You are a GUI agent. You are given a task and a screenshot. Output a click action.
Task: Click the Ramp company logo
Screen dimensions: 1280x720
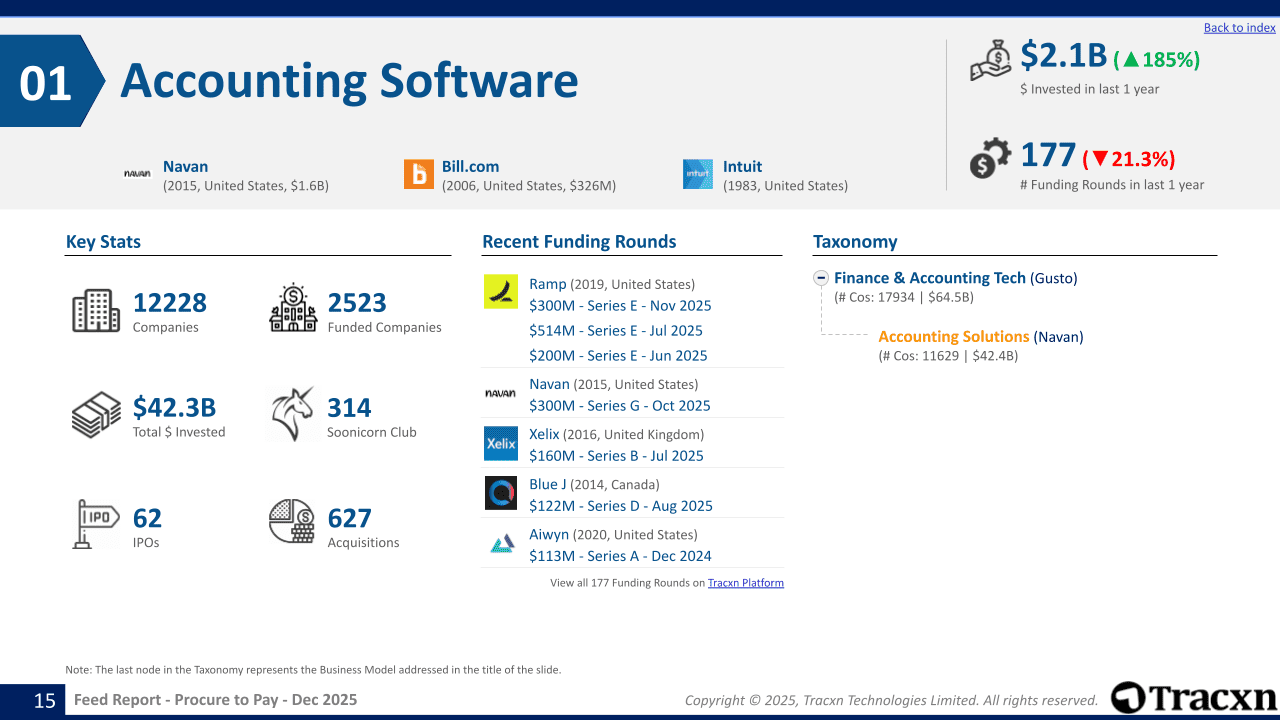[x=501, y=292]
